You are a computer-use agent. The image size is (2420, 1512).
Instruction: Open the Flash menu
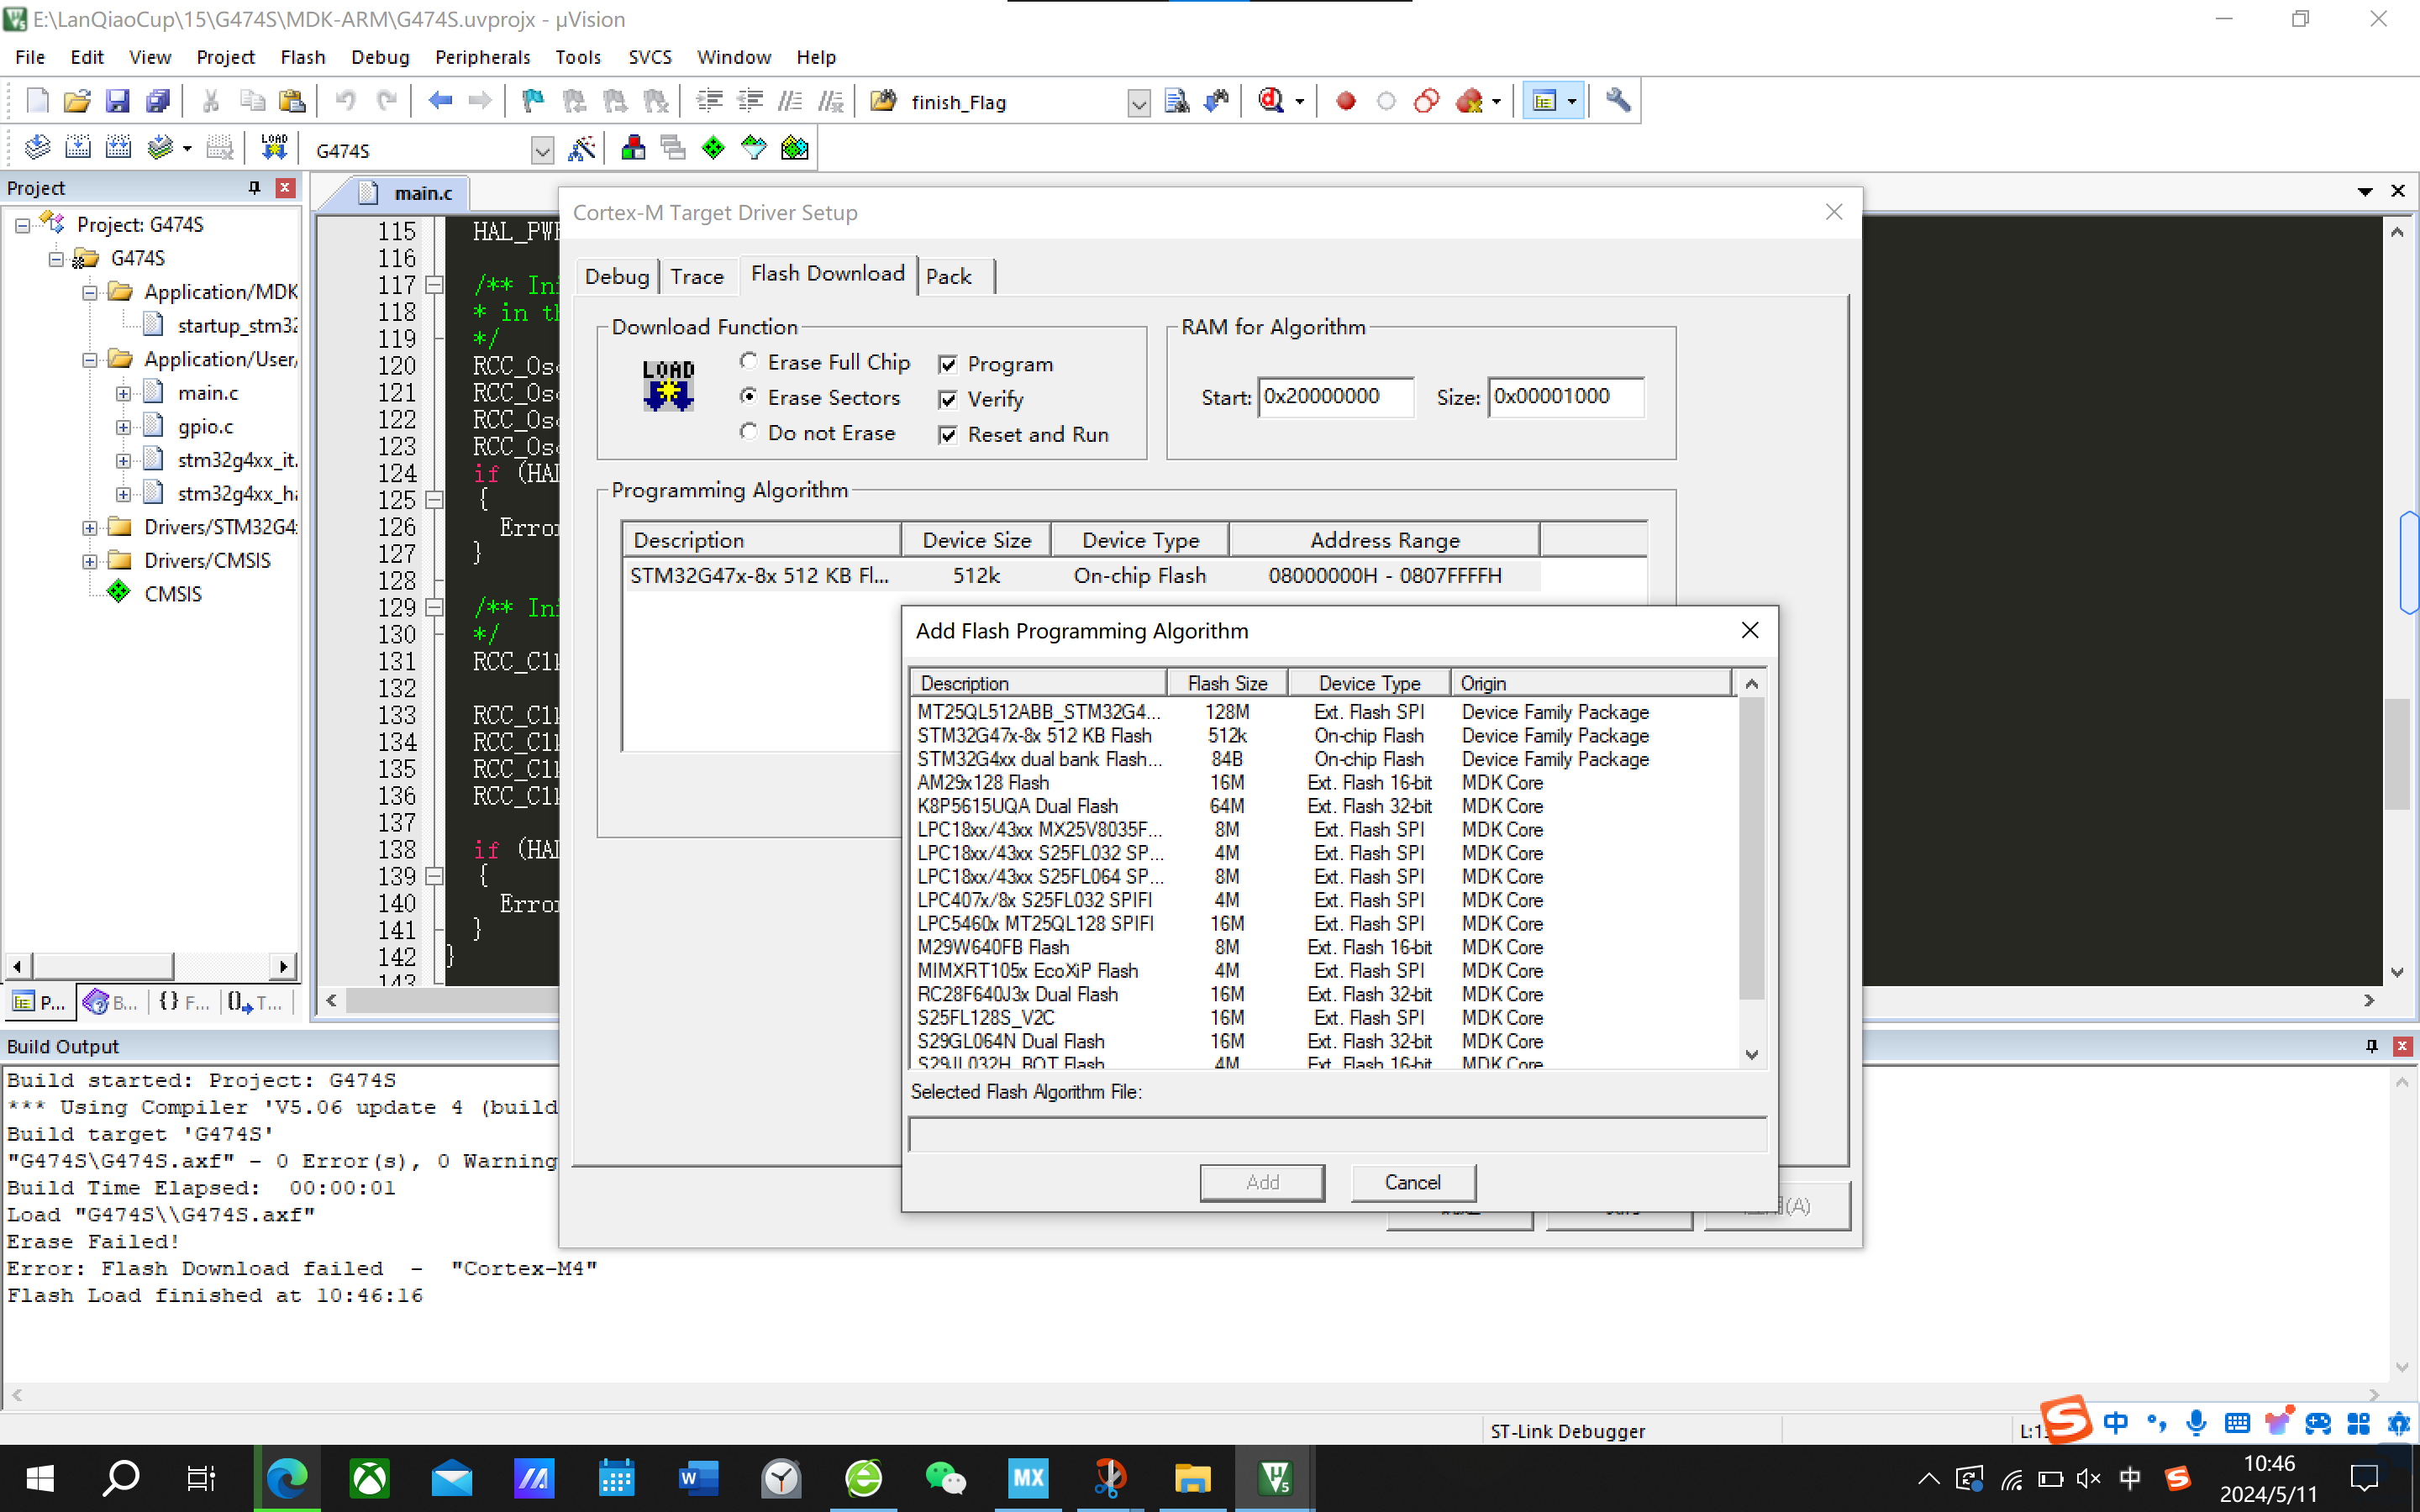coord(303,57)
